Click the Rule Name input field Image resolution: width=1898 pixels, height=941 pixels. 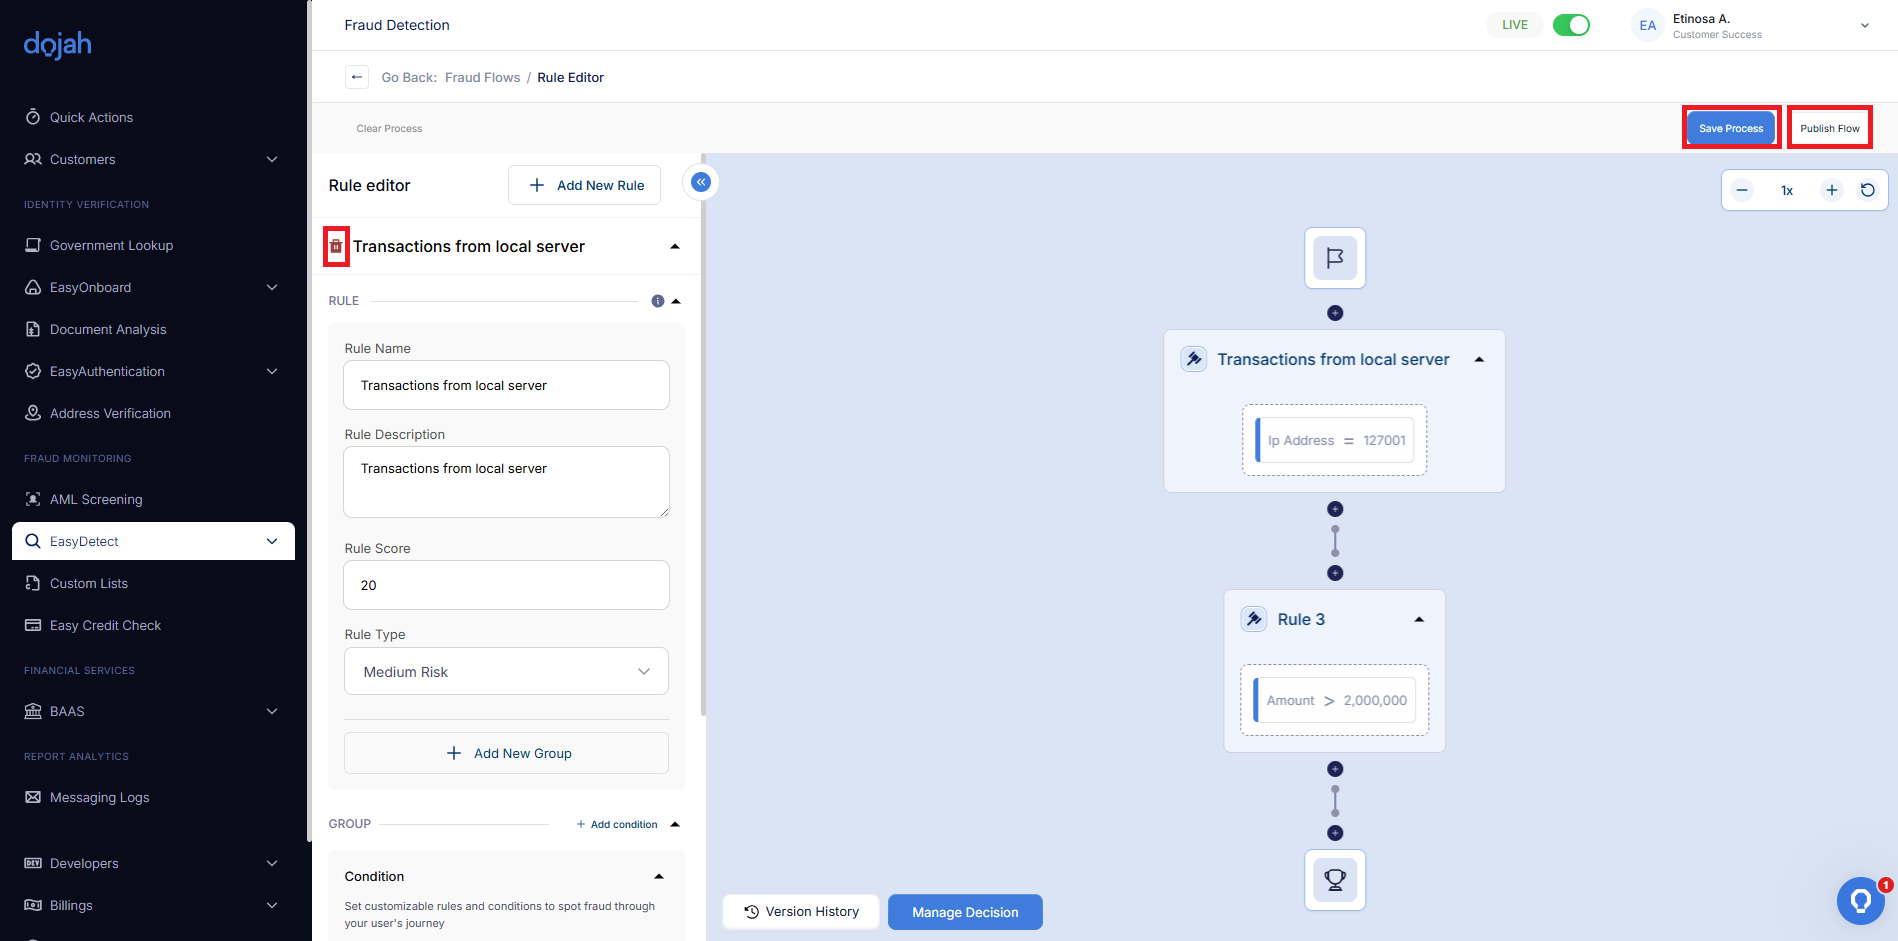coord(506,385)
